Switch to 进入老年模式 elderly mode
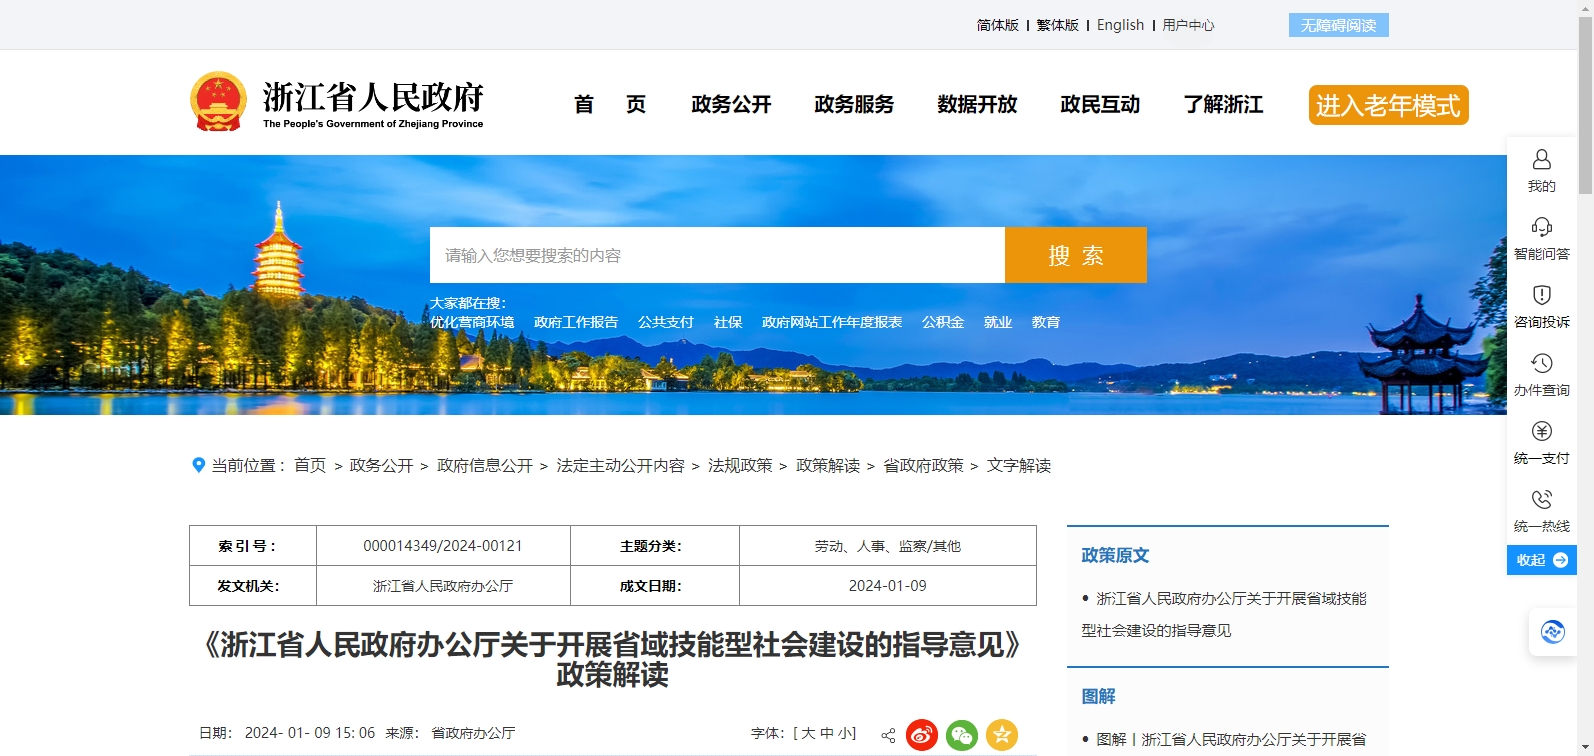 (x=1388, y=105)
